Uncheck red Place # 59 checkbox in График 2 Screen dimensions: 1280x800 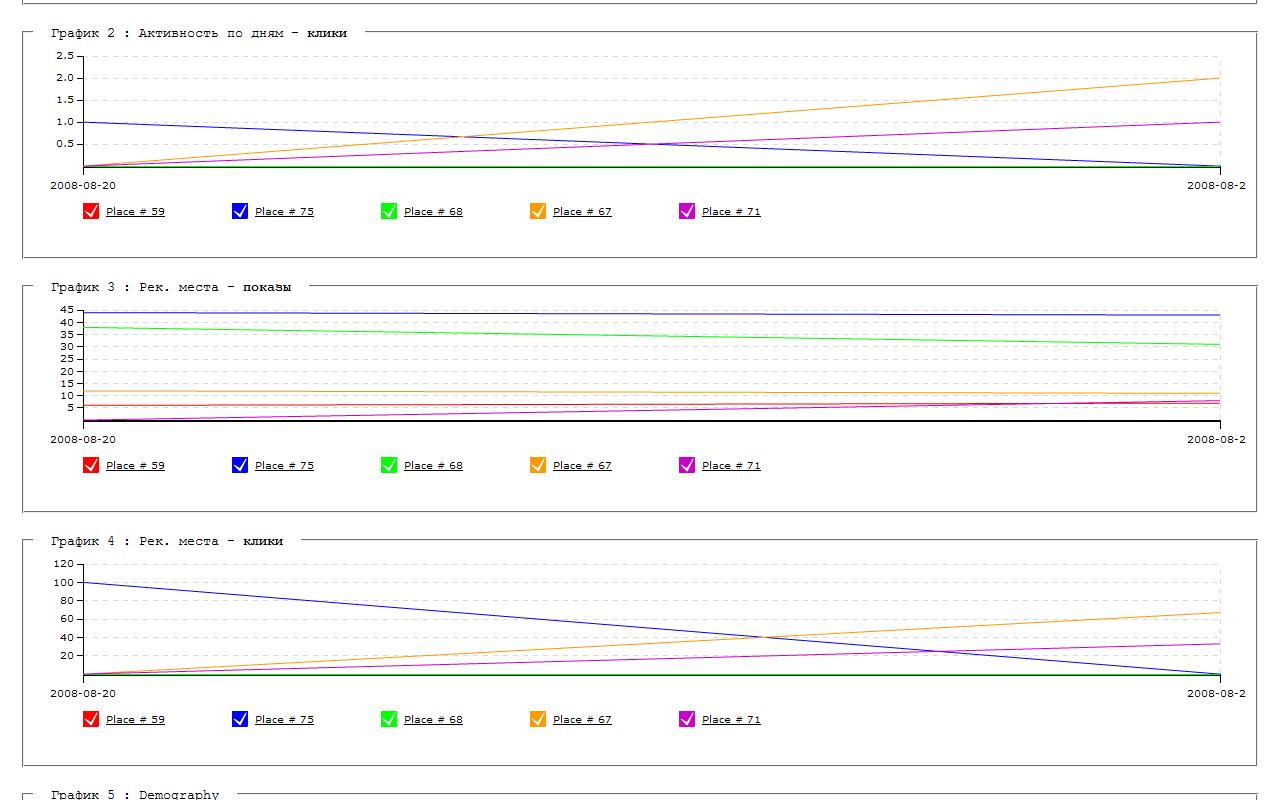click(91, 211)
